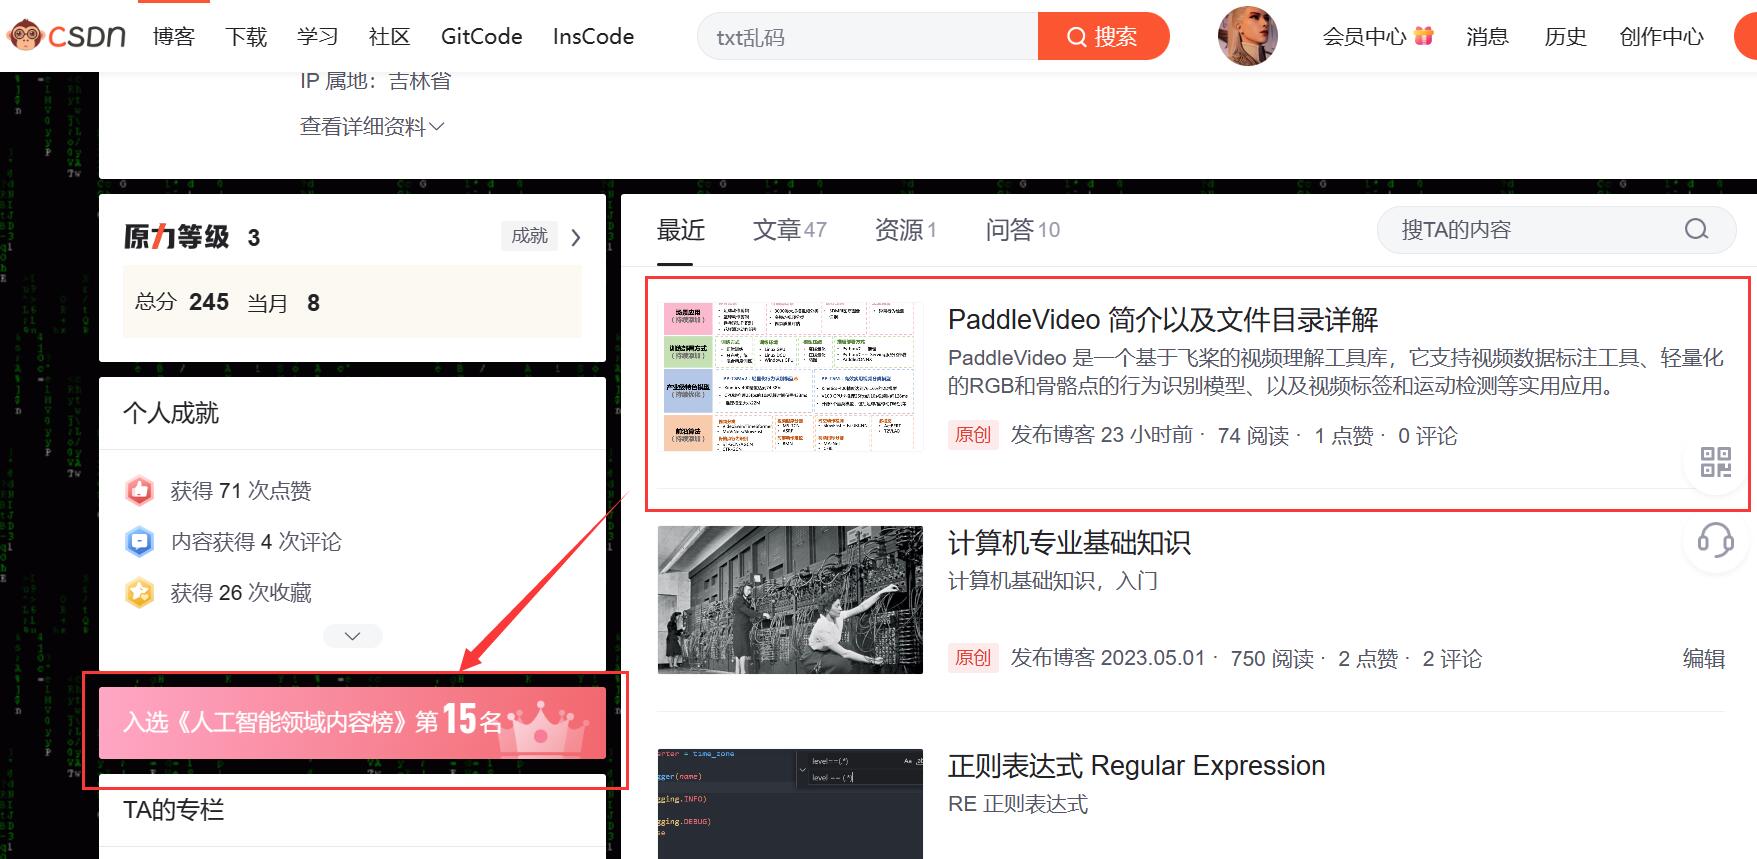Open the Regular Expression article thumbnail
Screen dimensions: 1757x859
tap(790, 804)
